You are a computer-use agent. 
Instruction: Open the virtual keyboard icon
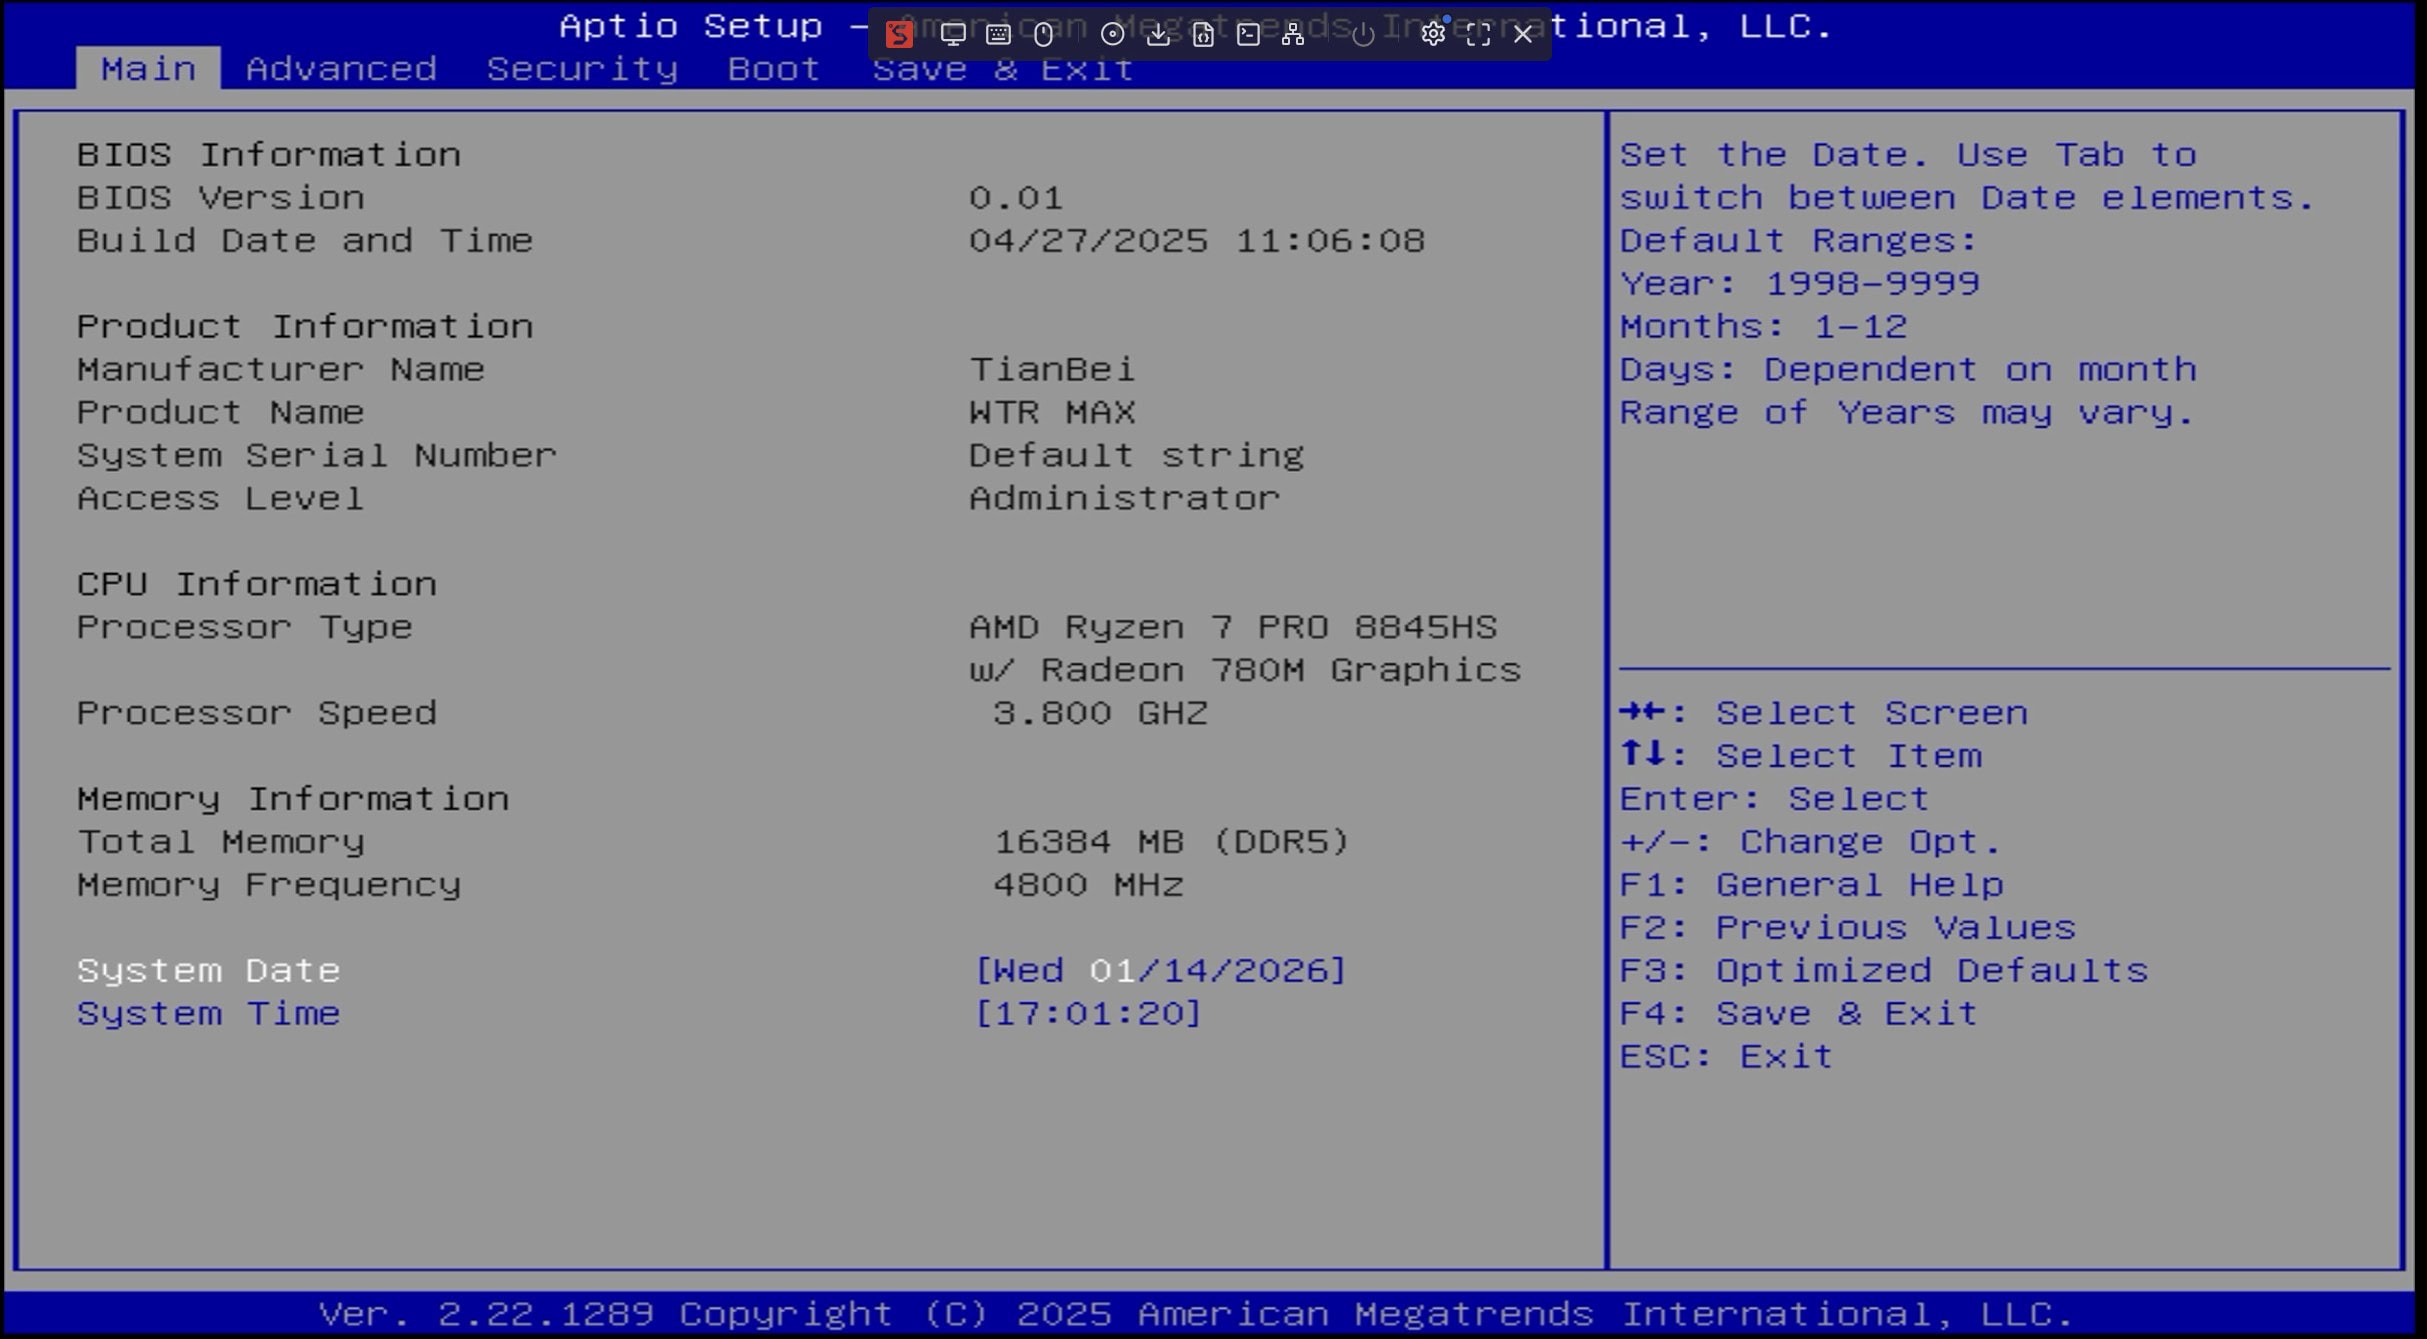pyautogui.click(x=997, y=35)
